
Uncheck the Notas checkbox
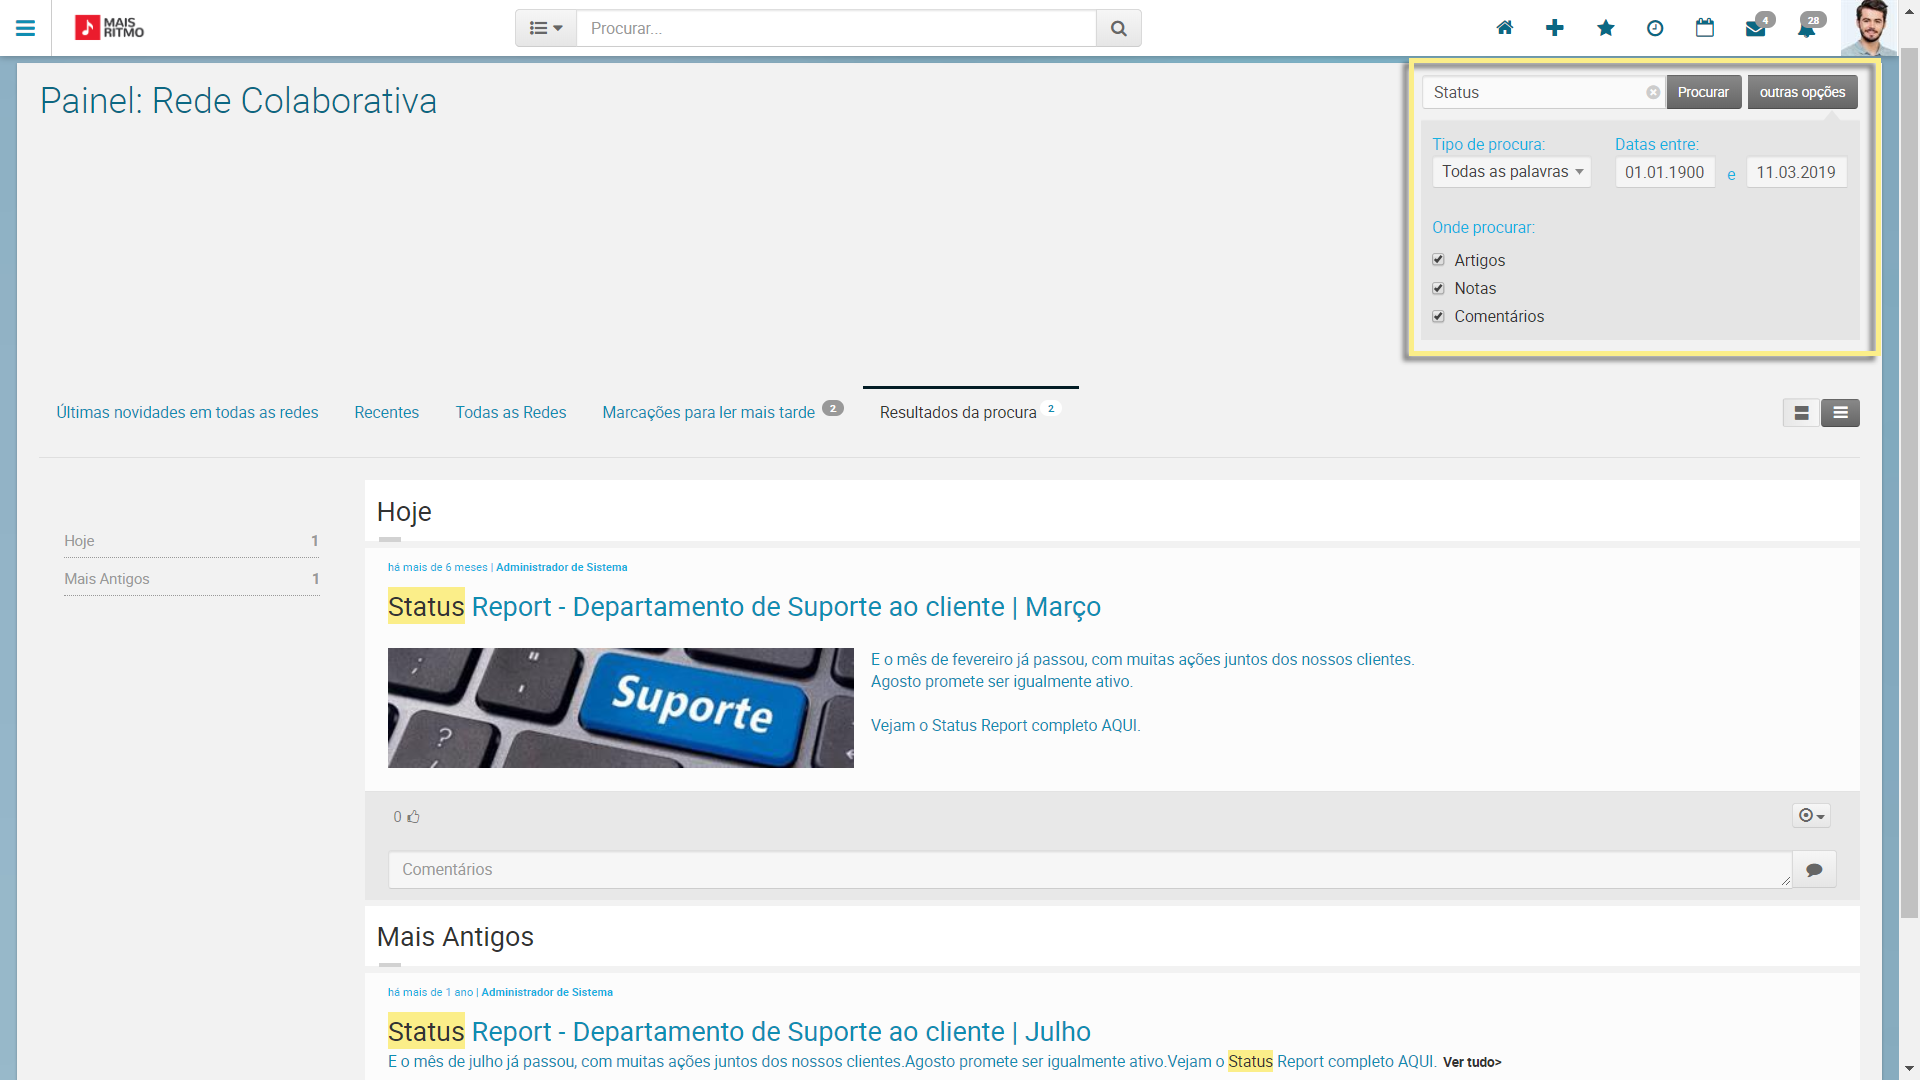pos(1438,288)
